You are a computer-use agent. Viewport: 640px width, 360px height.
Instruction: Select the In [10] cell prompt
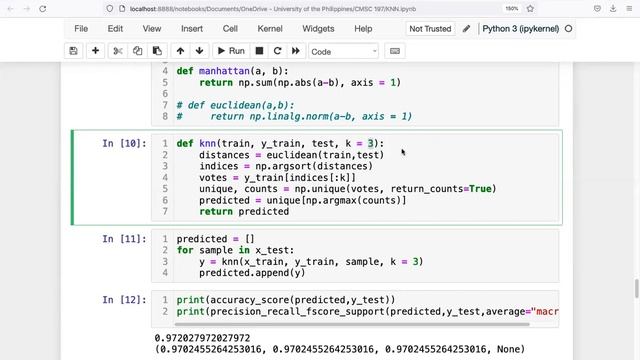pyautogui.click(x=124, y=144)
